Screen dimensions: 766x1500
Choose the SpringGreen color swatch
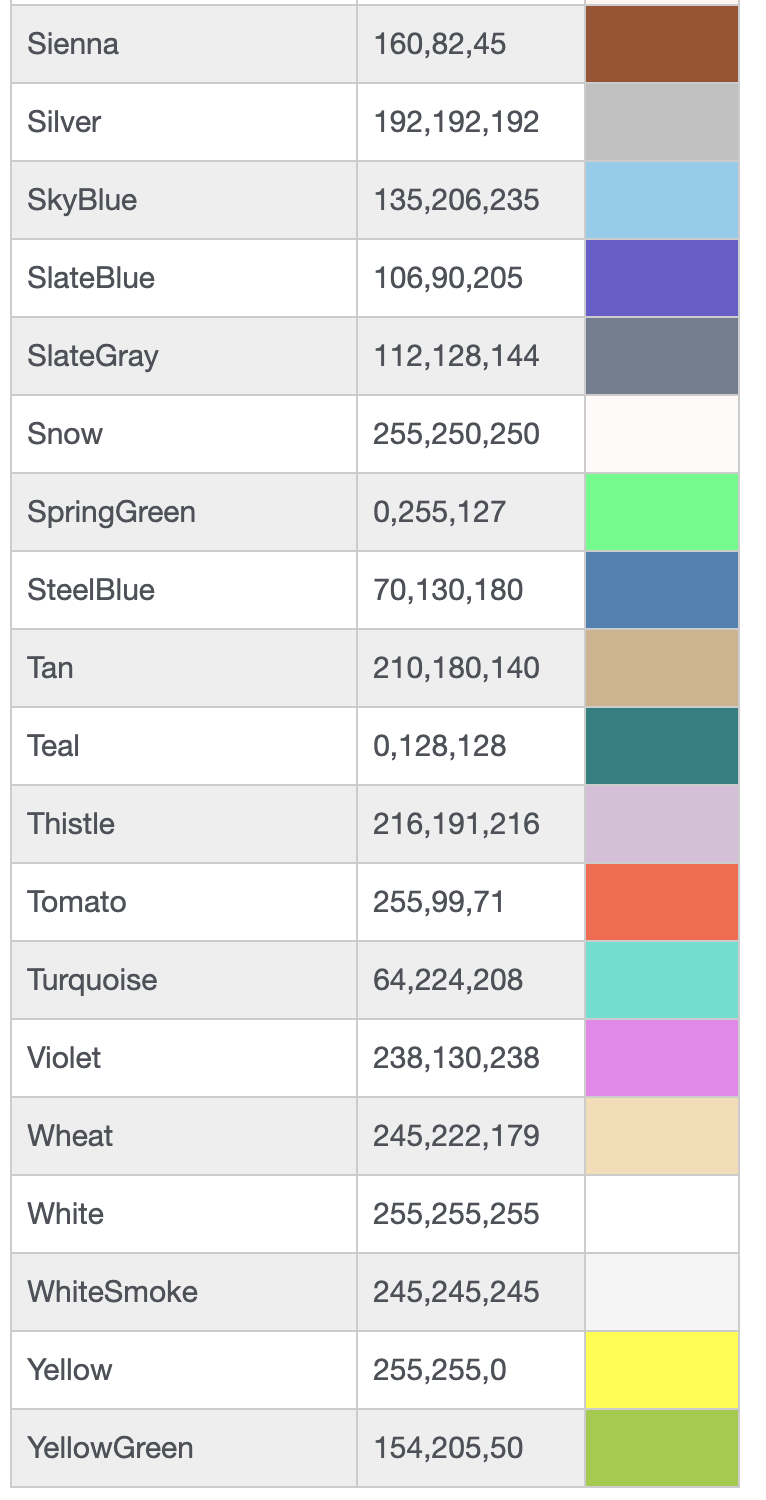point(661,512)
